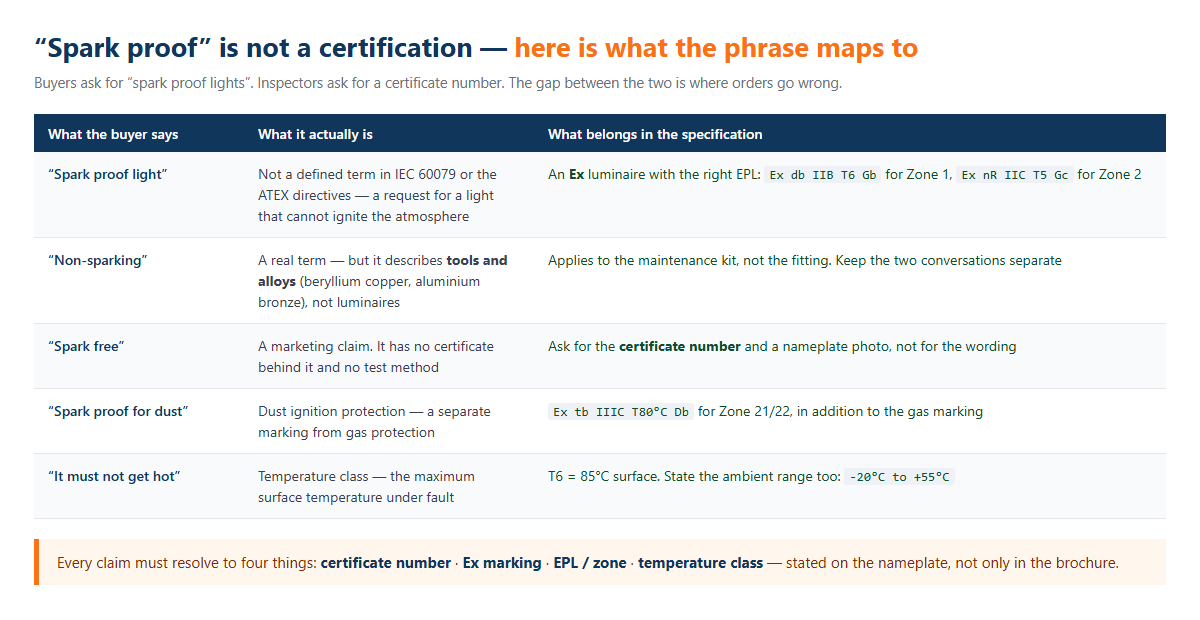Click bold 'EPL / zone' in the bottom callout
Screen dimensions: 1200x620
click(590, 563)
